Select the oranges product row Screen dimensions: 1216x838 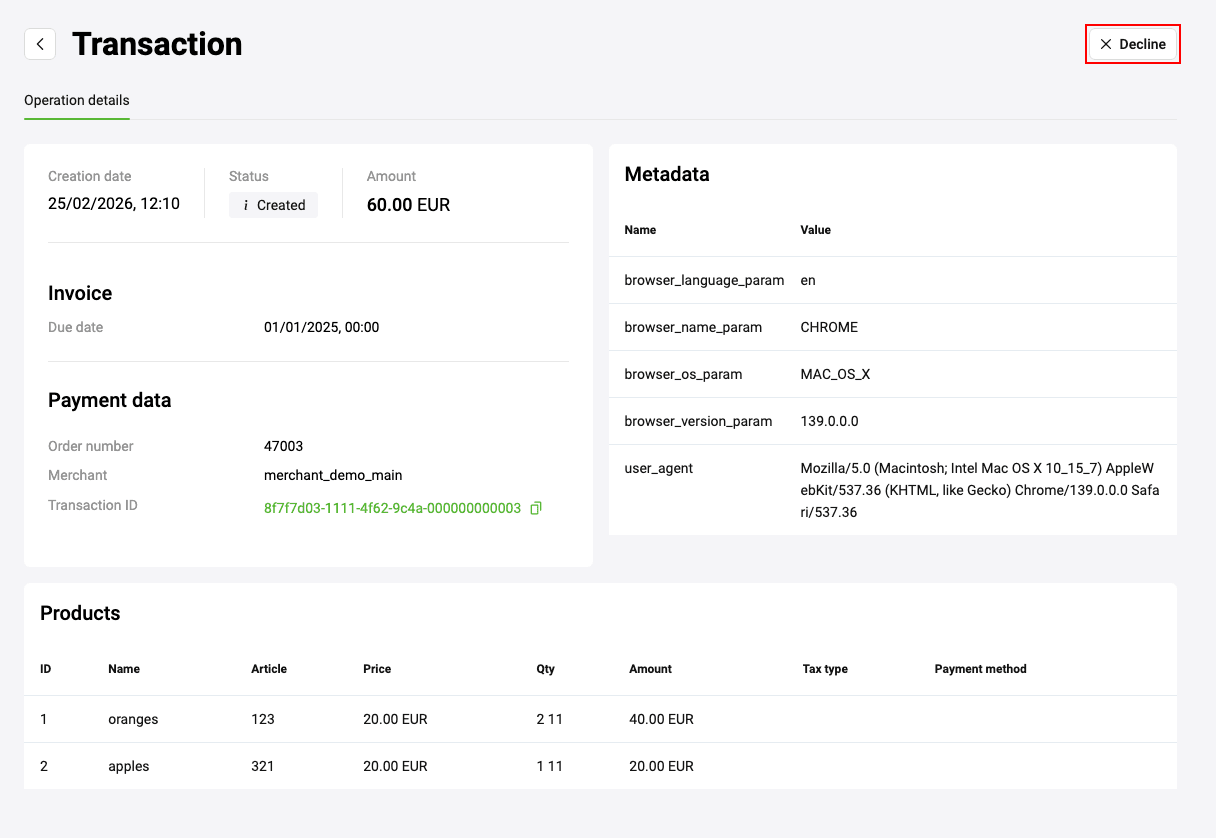(133, 719)
